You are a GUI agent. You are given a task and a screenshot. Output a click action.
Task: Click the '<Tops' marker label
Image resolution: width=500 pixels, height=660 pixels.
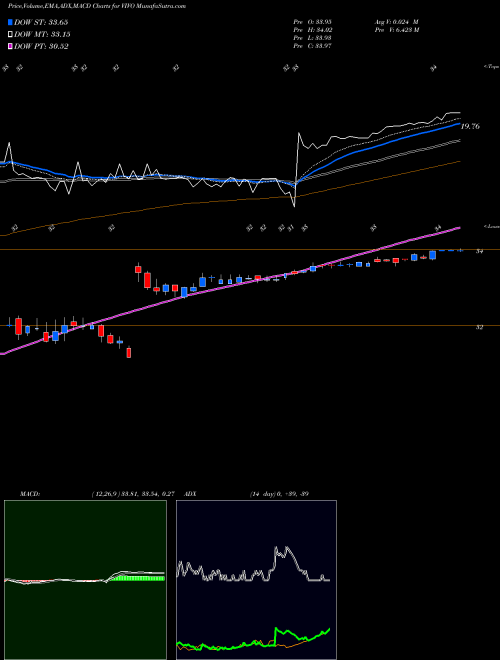(x=491, y=67)
